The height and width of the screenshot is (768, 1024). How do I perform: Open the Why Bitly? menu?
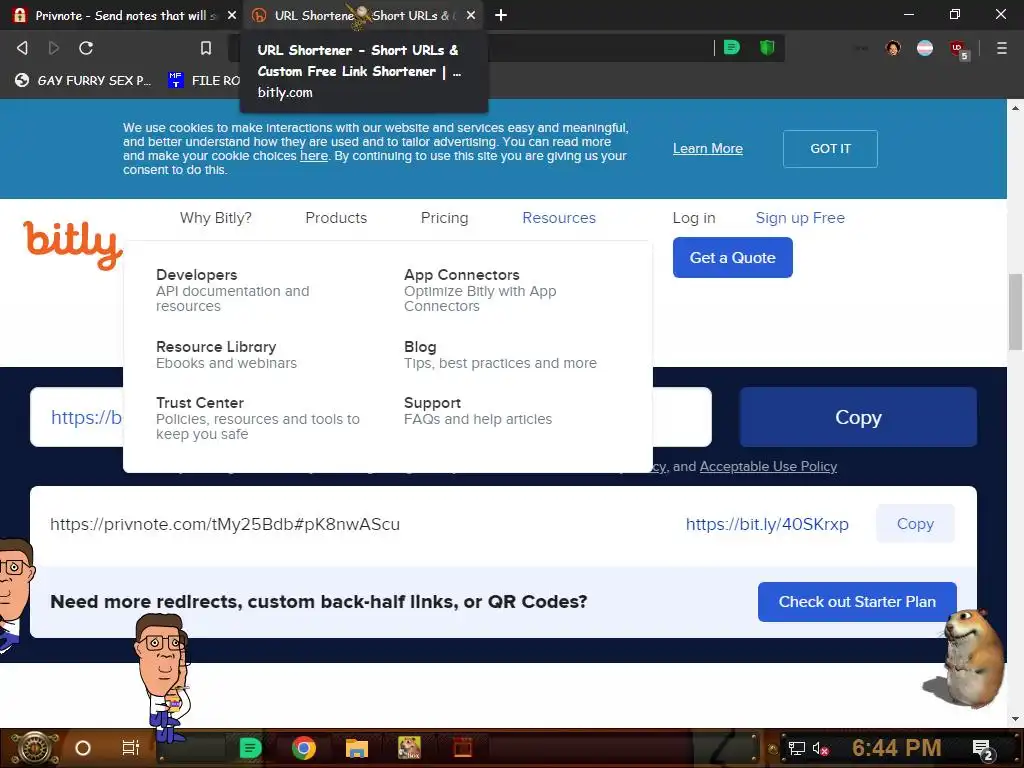pos(216,218)
